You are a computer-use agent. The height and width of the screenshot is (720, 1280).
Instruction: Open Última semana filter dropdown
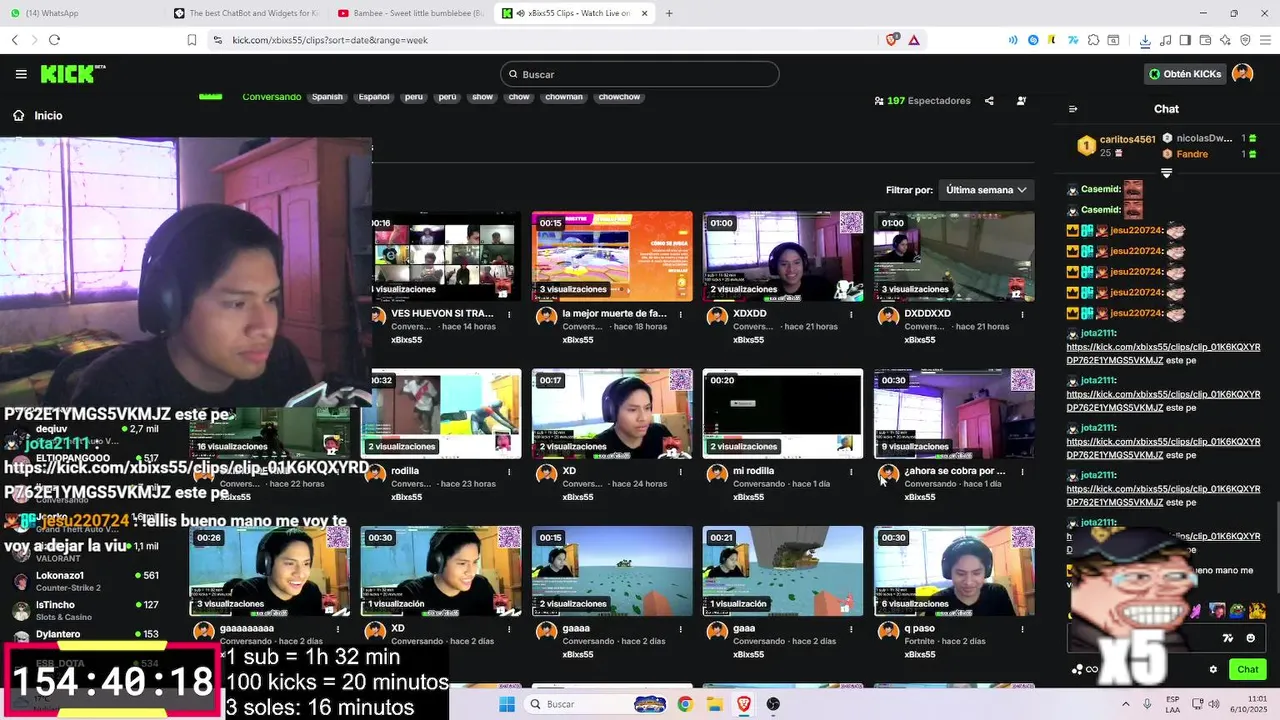[x=986, y=190]
